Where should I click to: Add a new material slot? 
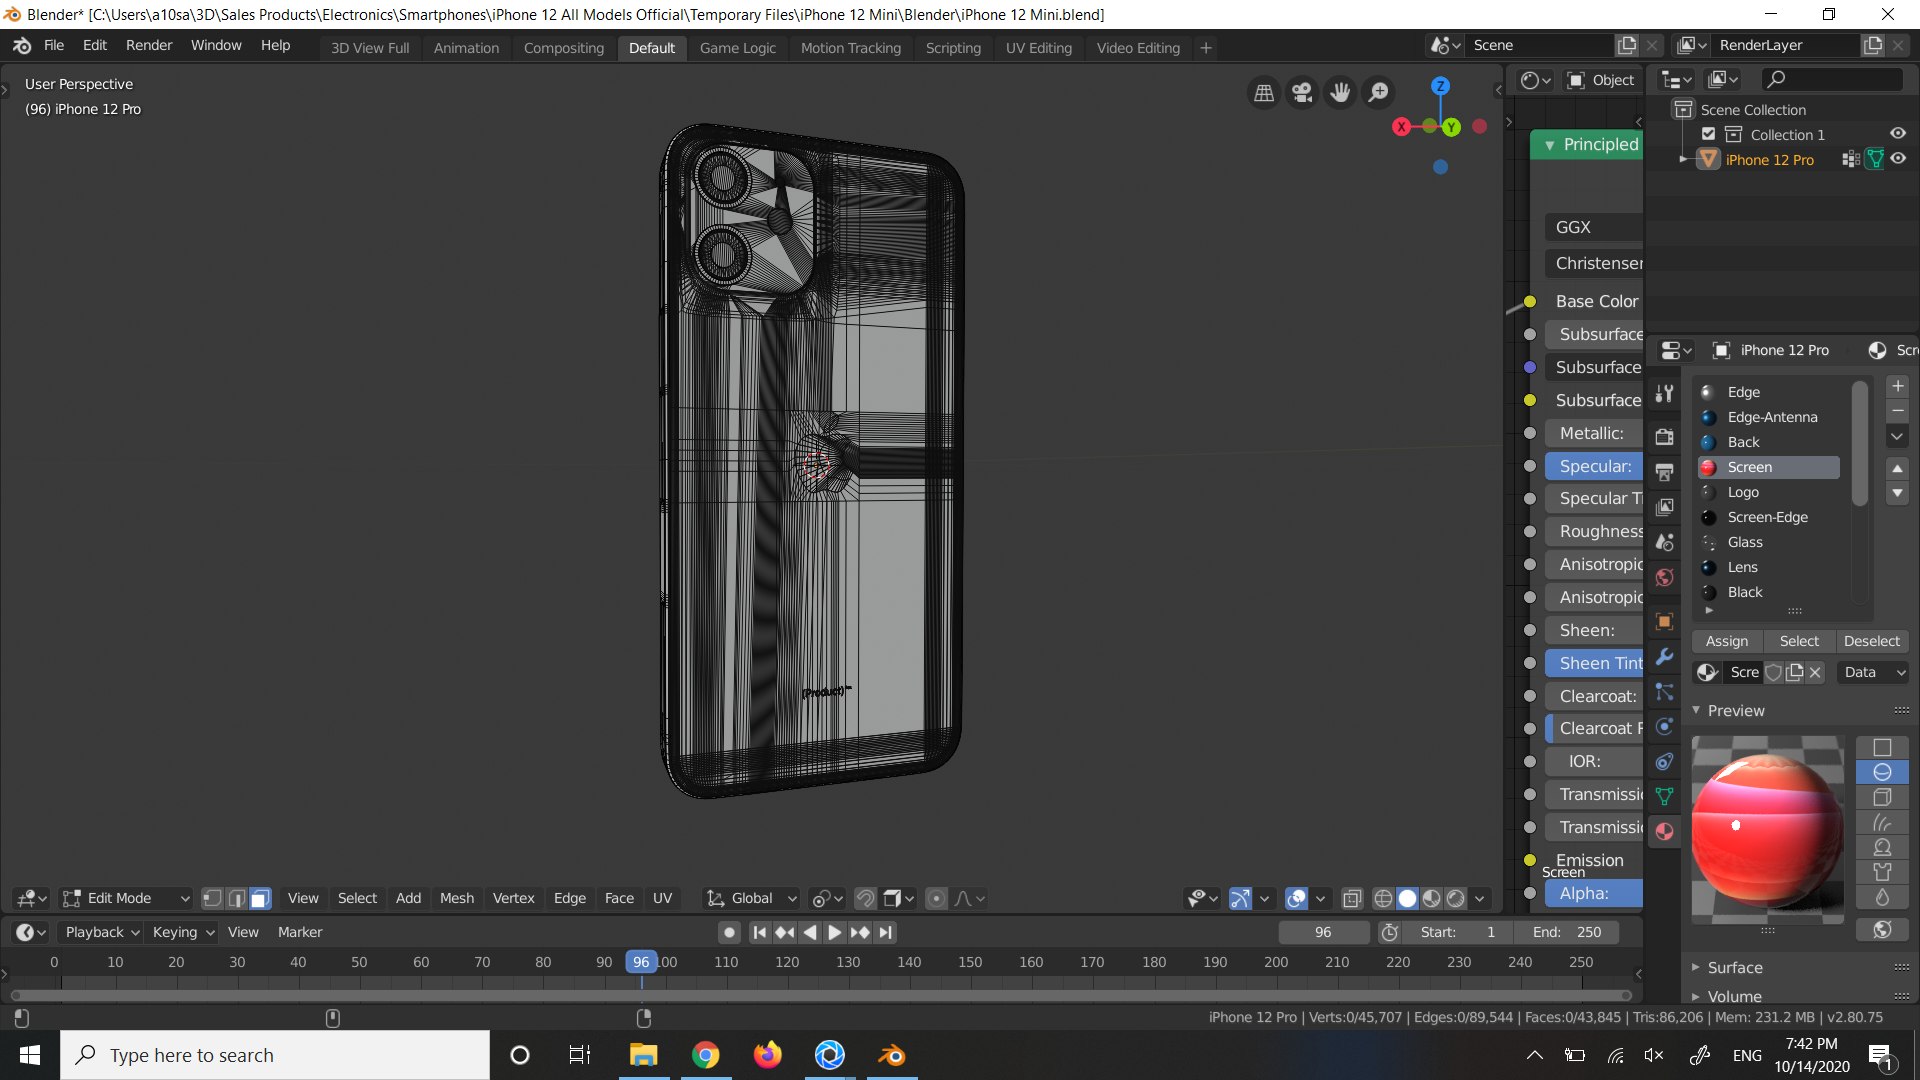[1897, 386]
